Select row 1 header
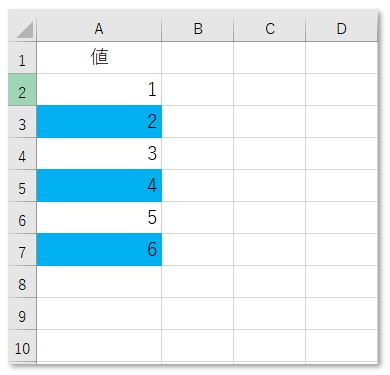 coord(22,58)
